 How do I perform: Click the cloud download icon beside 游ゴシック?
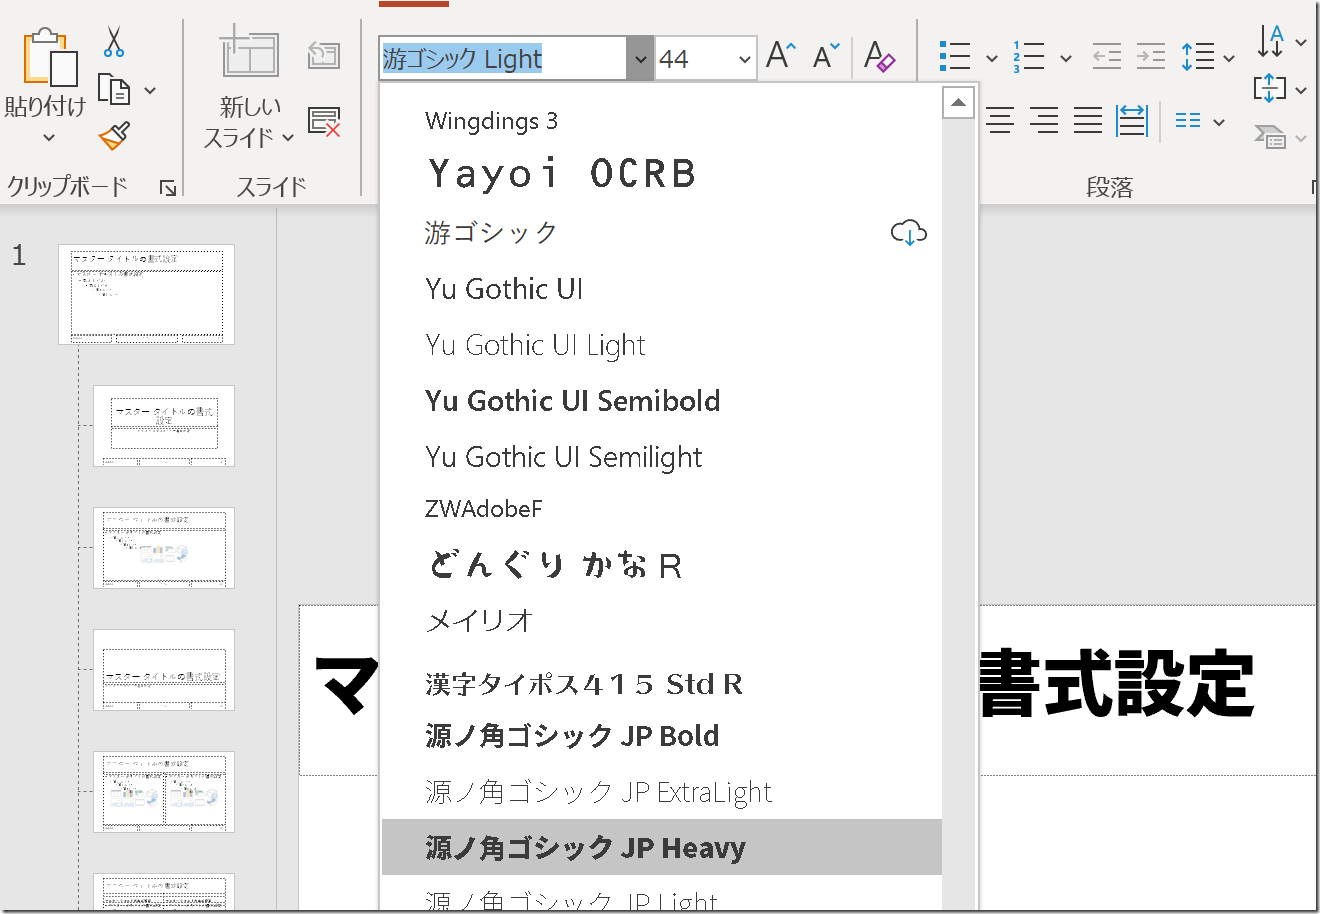[909, 233]
